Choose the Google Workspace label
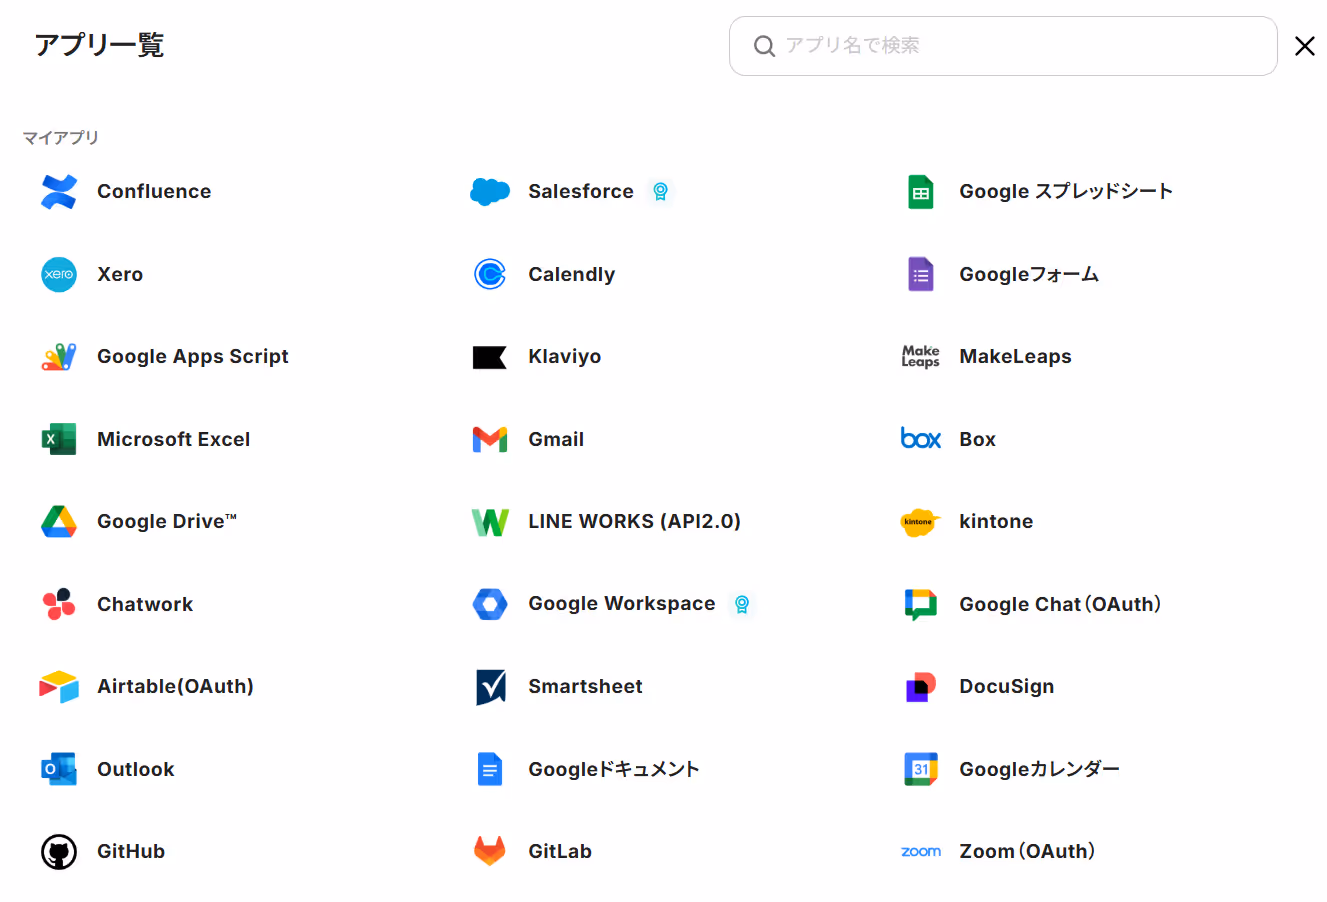The height and width of the screenshot is (902, 1327). (x=622, y=604)
